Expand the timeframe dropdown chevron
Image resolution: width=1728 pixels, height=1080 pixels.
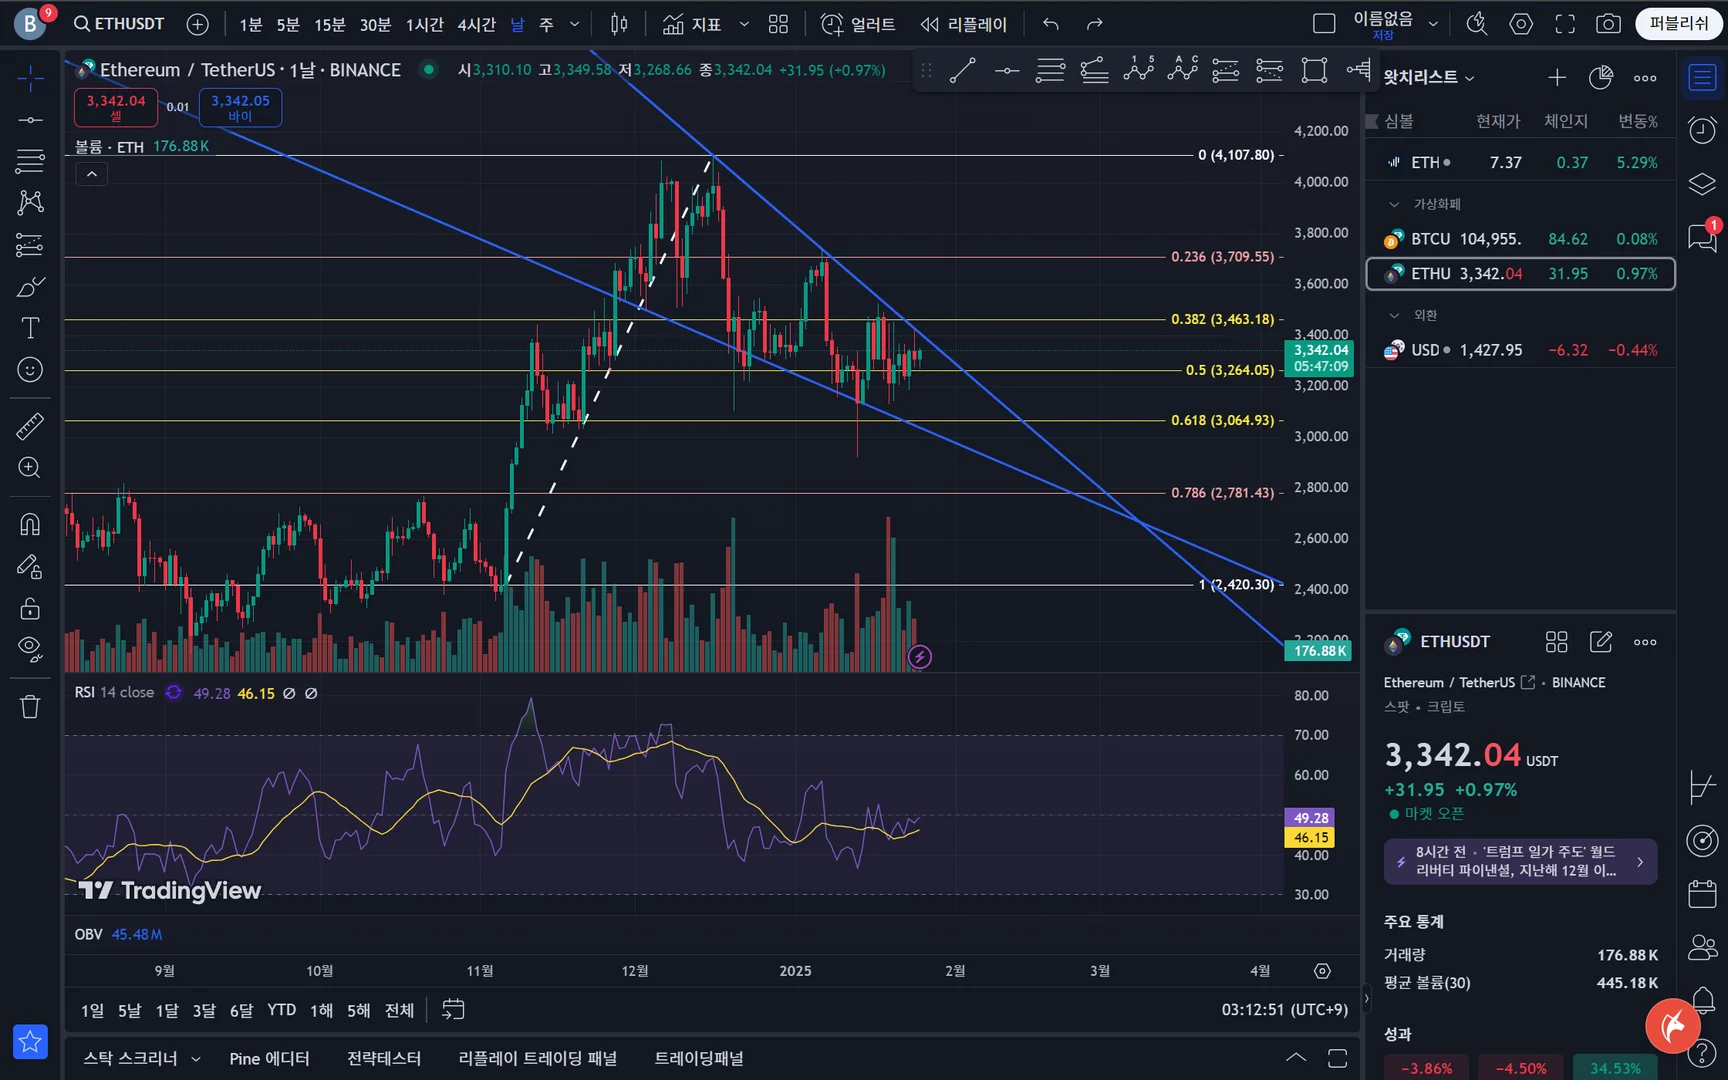coord(574,24)
